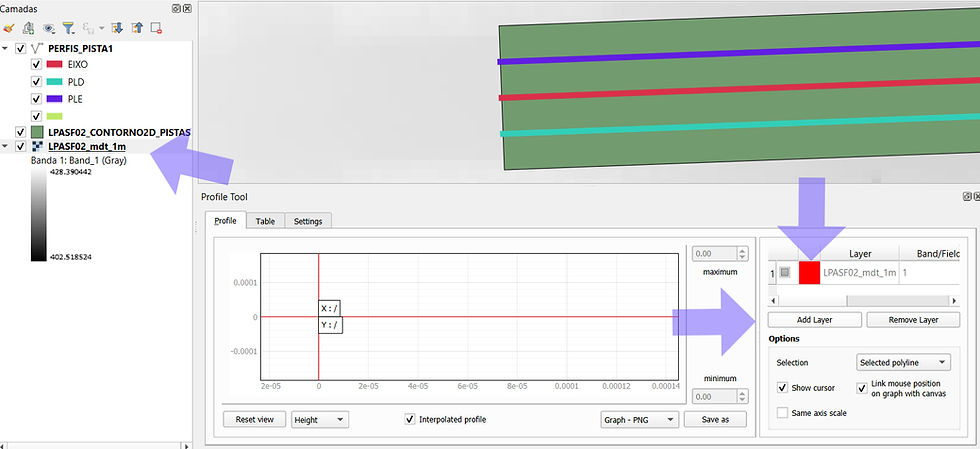The image size is (980, 449).
Task: Toggle visibility of LPASF02_CONTORNO2D_PISTAS layer
Action: tap(21, 132)
